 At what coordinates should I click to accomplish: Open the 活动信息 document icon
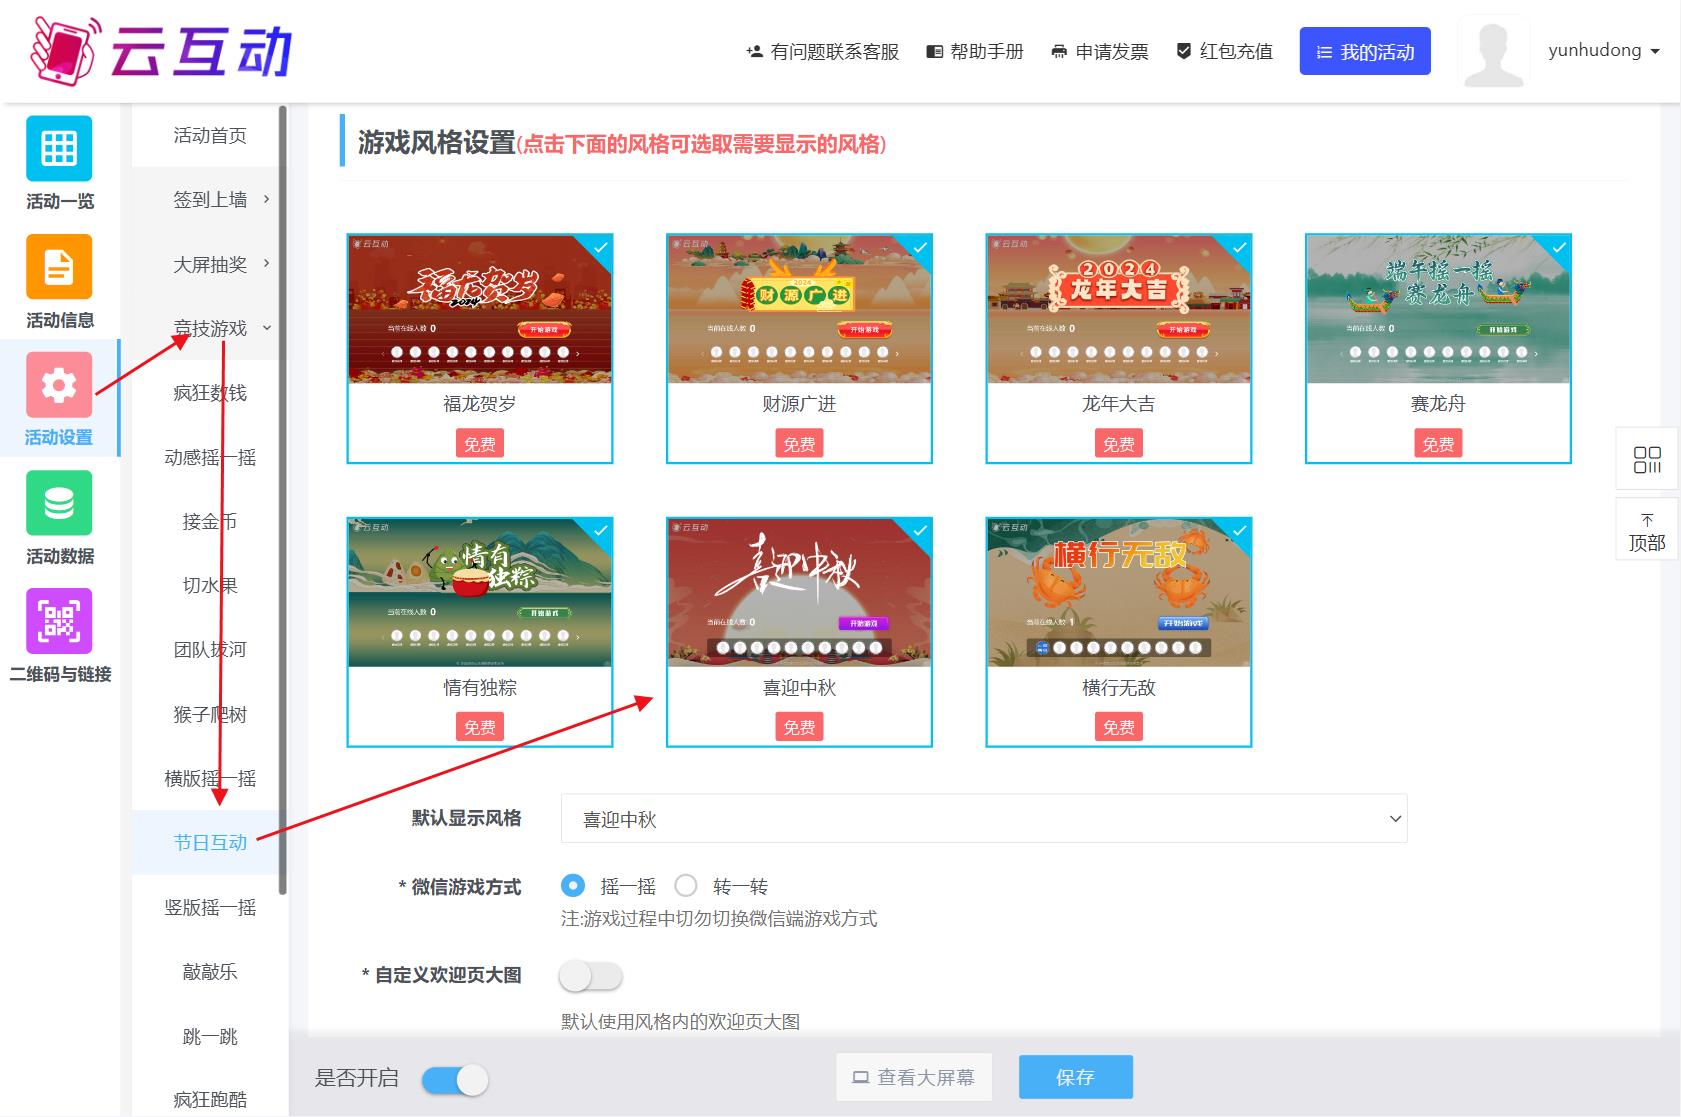59,266
